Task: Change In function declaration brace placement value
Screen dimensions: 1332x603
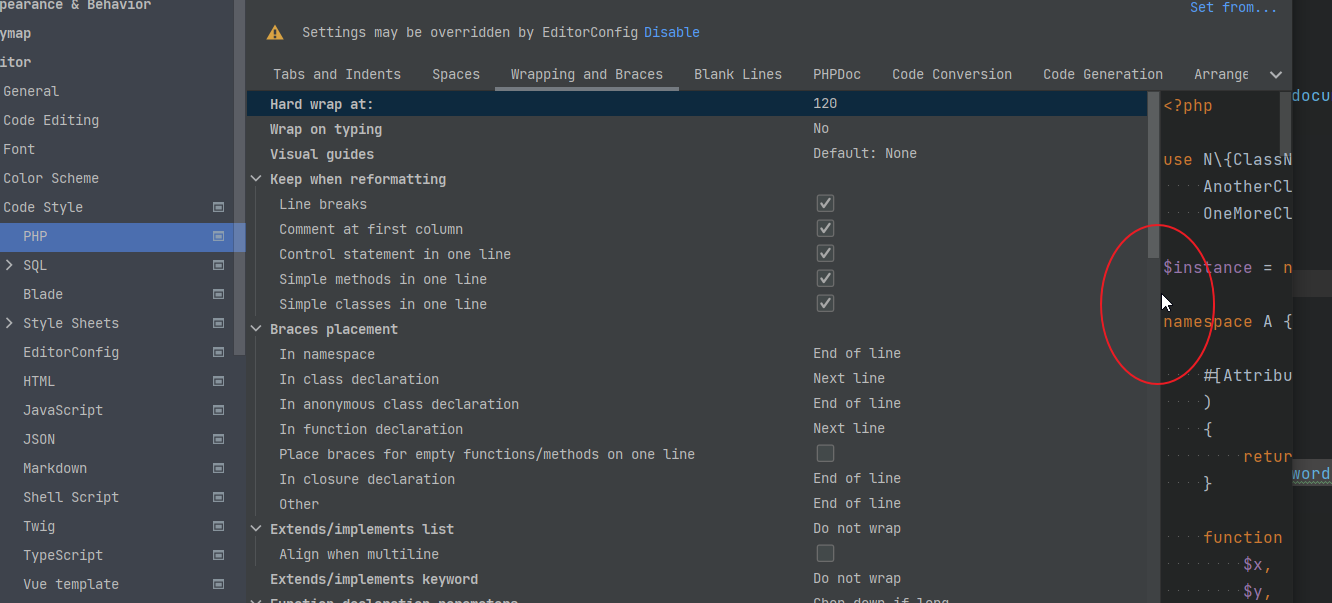Action: [849, 428]
